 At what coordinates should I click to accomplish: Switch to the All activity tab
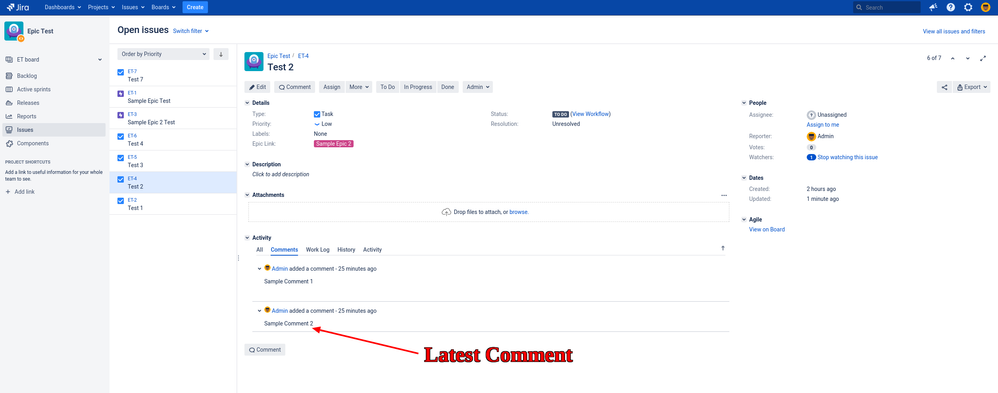[259, 250]
